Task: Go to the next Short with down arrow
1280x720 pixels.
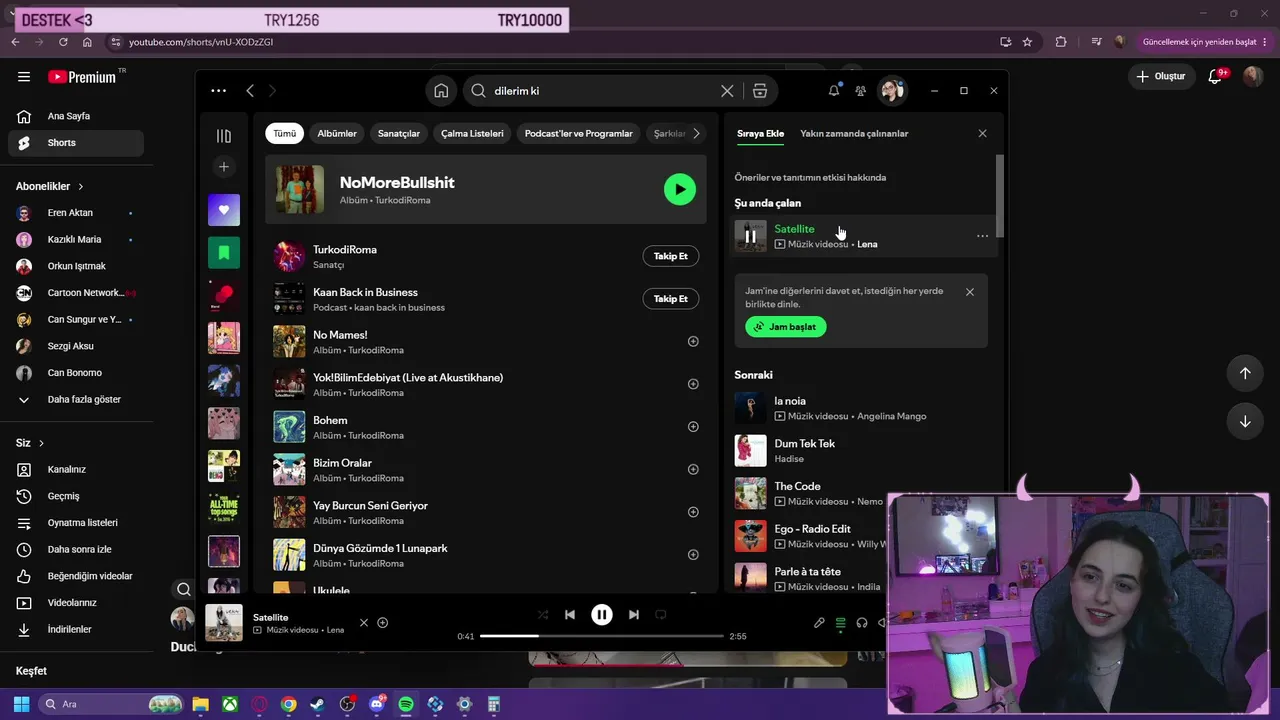Action: pyautogui.click(x=1245, y=421)
